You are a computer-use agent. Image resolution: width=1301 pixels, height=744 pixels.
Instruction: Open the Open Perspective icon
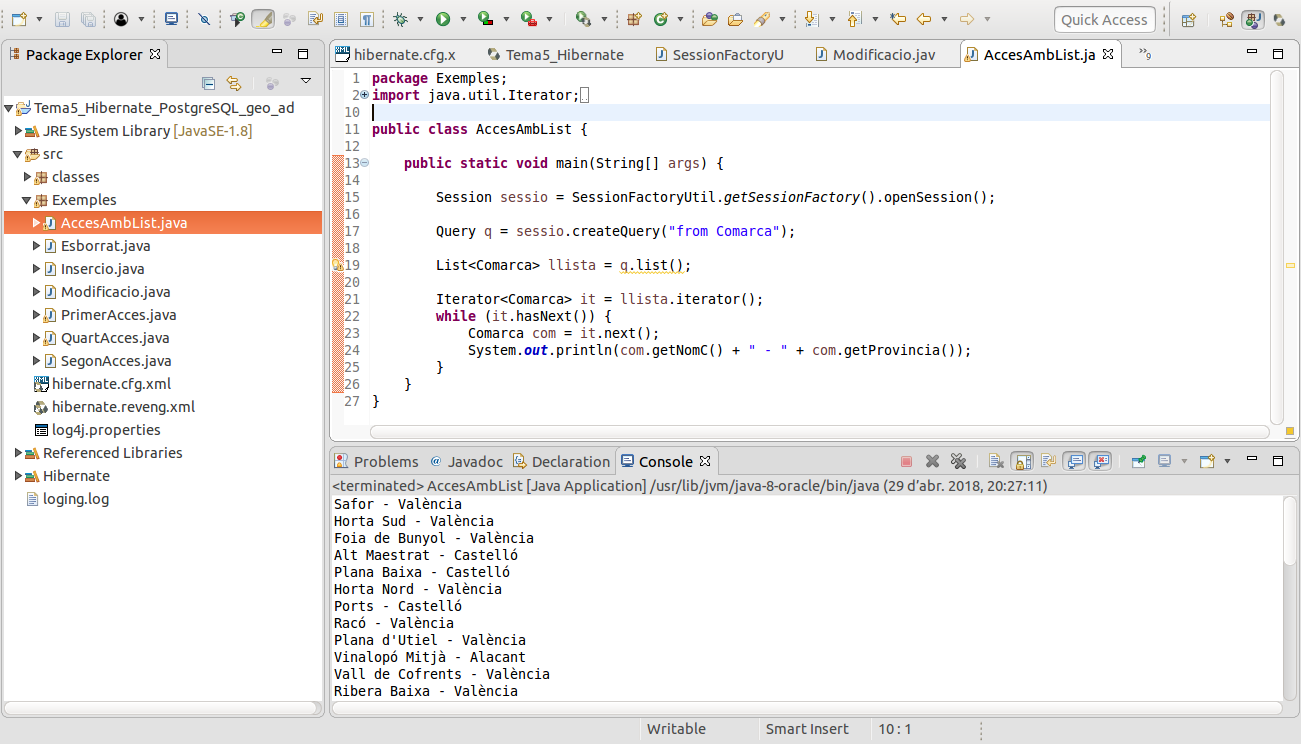coord(1188,19)
